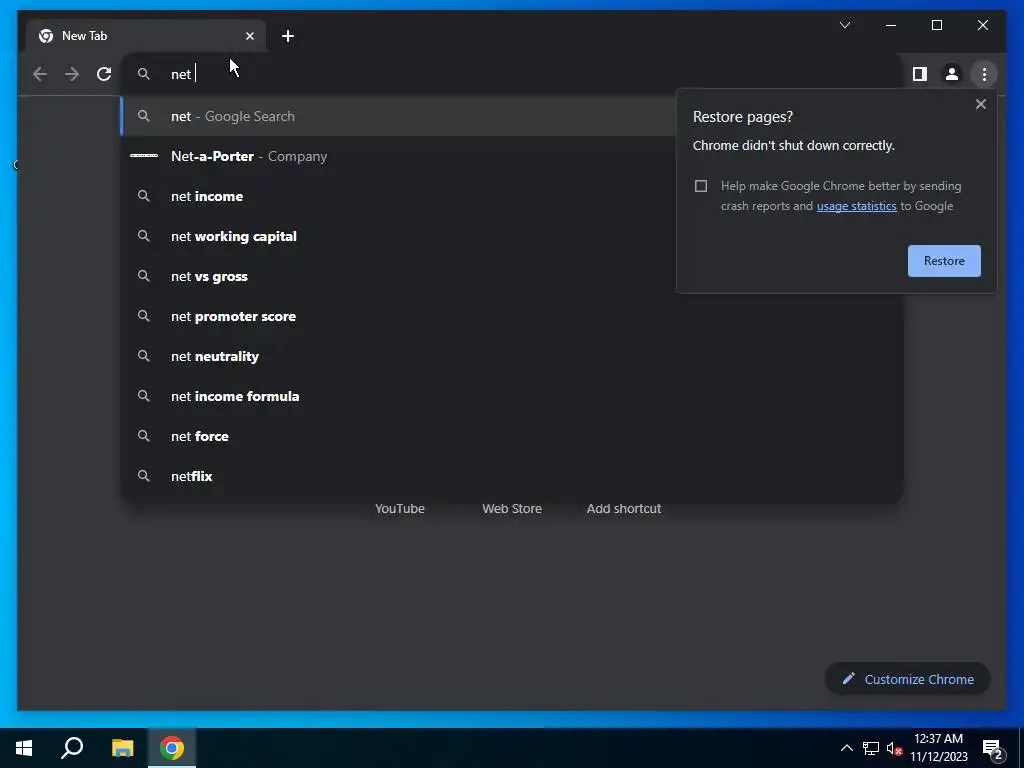Open the profile avatar icon

pos(952,74)
